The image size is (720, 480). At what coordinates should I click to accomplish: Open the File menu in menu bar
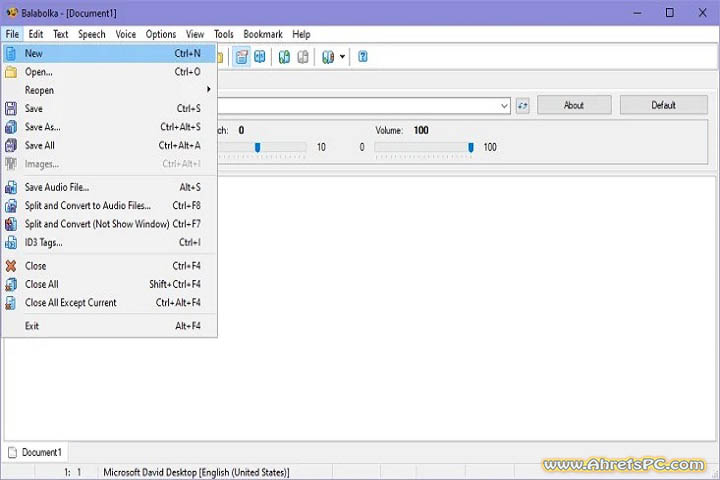tap(12, 34)
